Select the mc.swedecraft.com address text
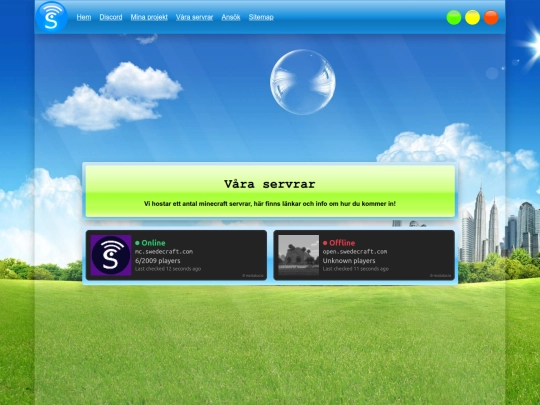The height and width of the screenshot is (405, 540). pyautogui.click(x=164, y=252)
